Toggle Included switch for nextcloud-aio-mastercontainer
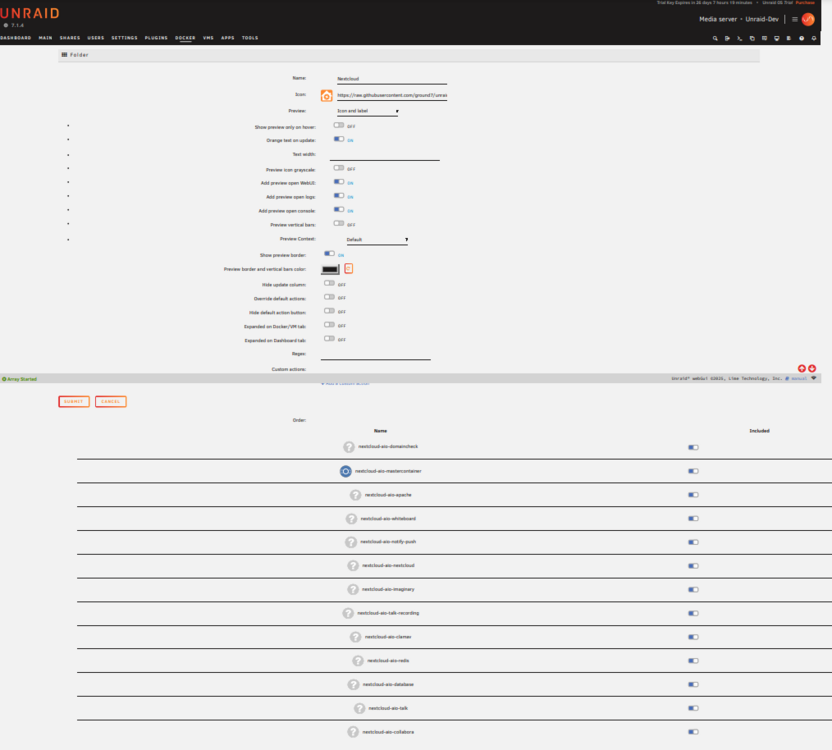This screenshot has height=750, width=832. [693, 471]
